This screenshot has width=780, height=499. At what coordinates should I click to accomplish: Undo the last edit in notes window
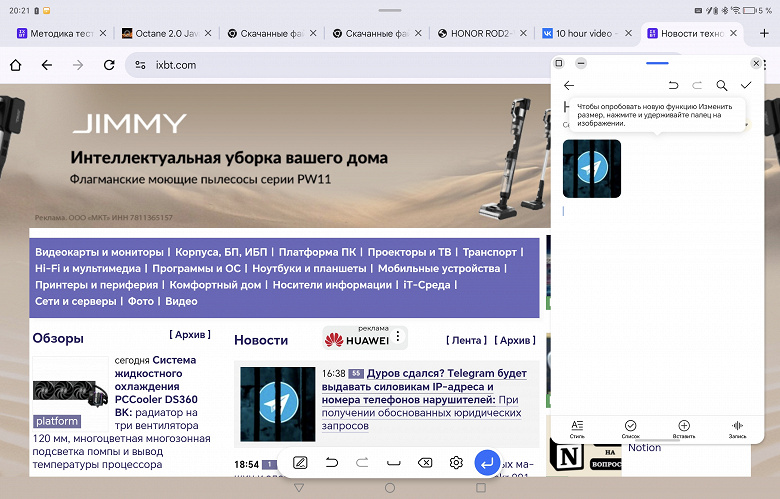coord(673,86)
